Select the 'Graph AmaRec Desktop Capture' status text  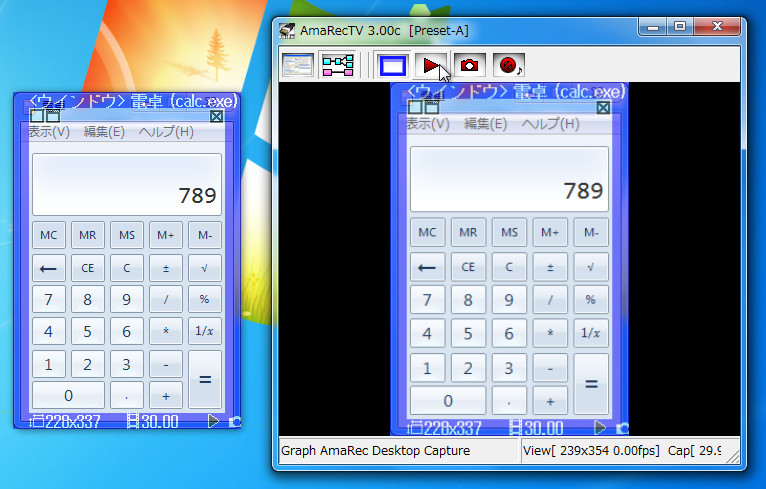click(375, 450)
